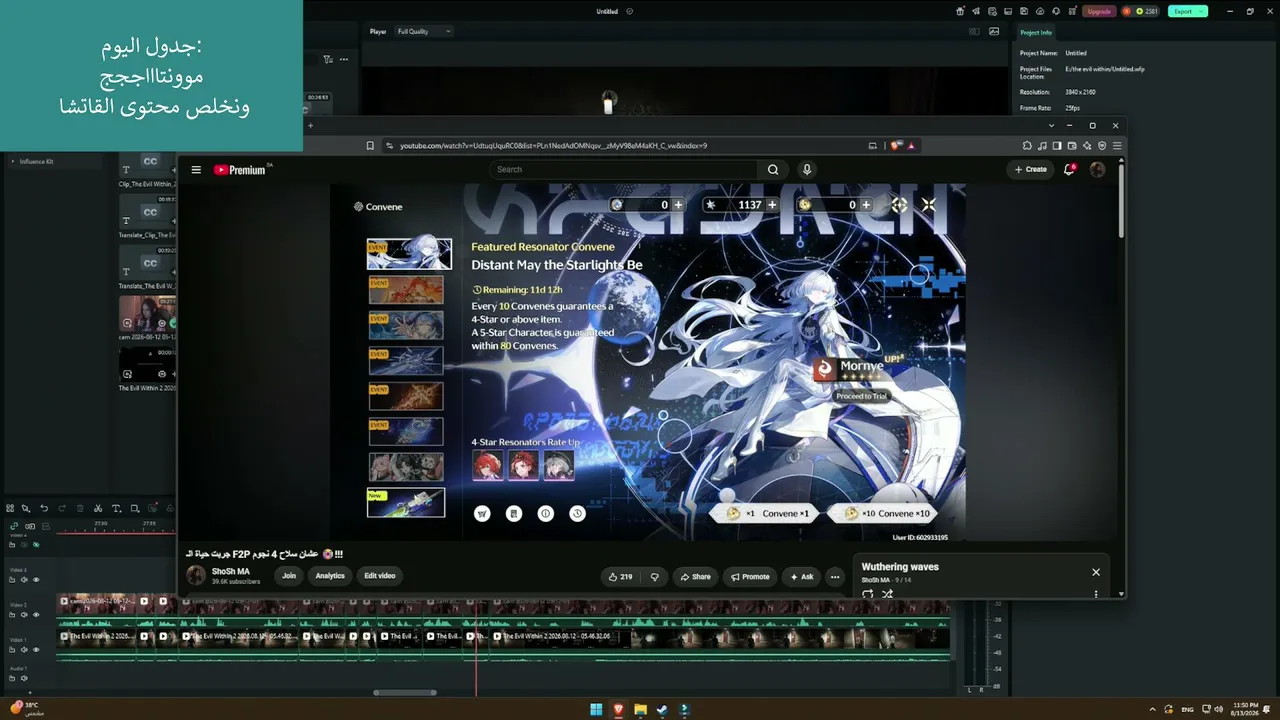
Task: Undo last edit in timeline toolbar
Action: (x=44, y=508)
